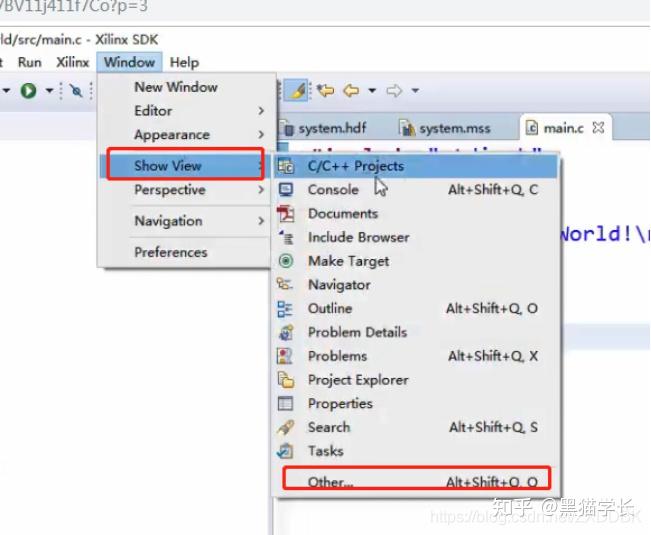Open the Run menu
651x535 pixels.
29,62
